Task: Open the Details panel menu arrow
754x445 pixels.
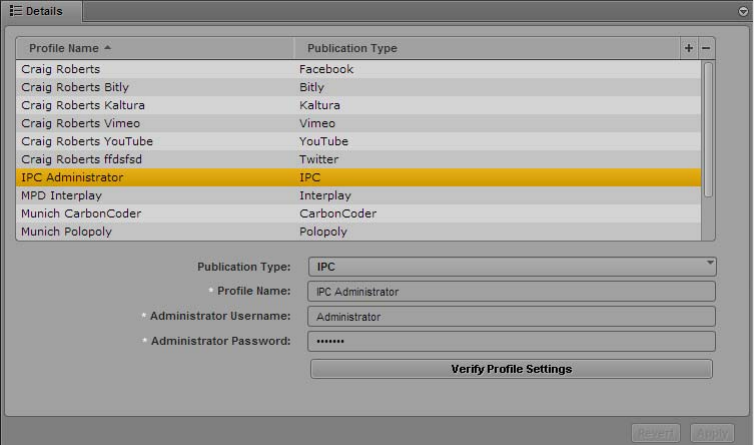Action: coord(743,11)
